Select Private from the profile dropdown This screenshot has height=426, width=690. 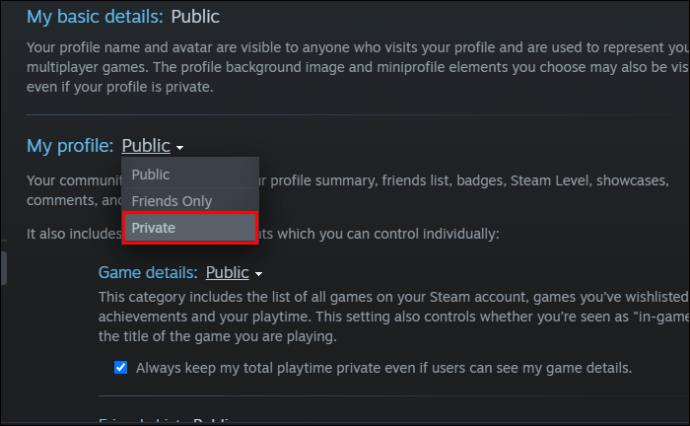coord(190,228)
